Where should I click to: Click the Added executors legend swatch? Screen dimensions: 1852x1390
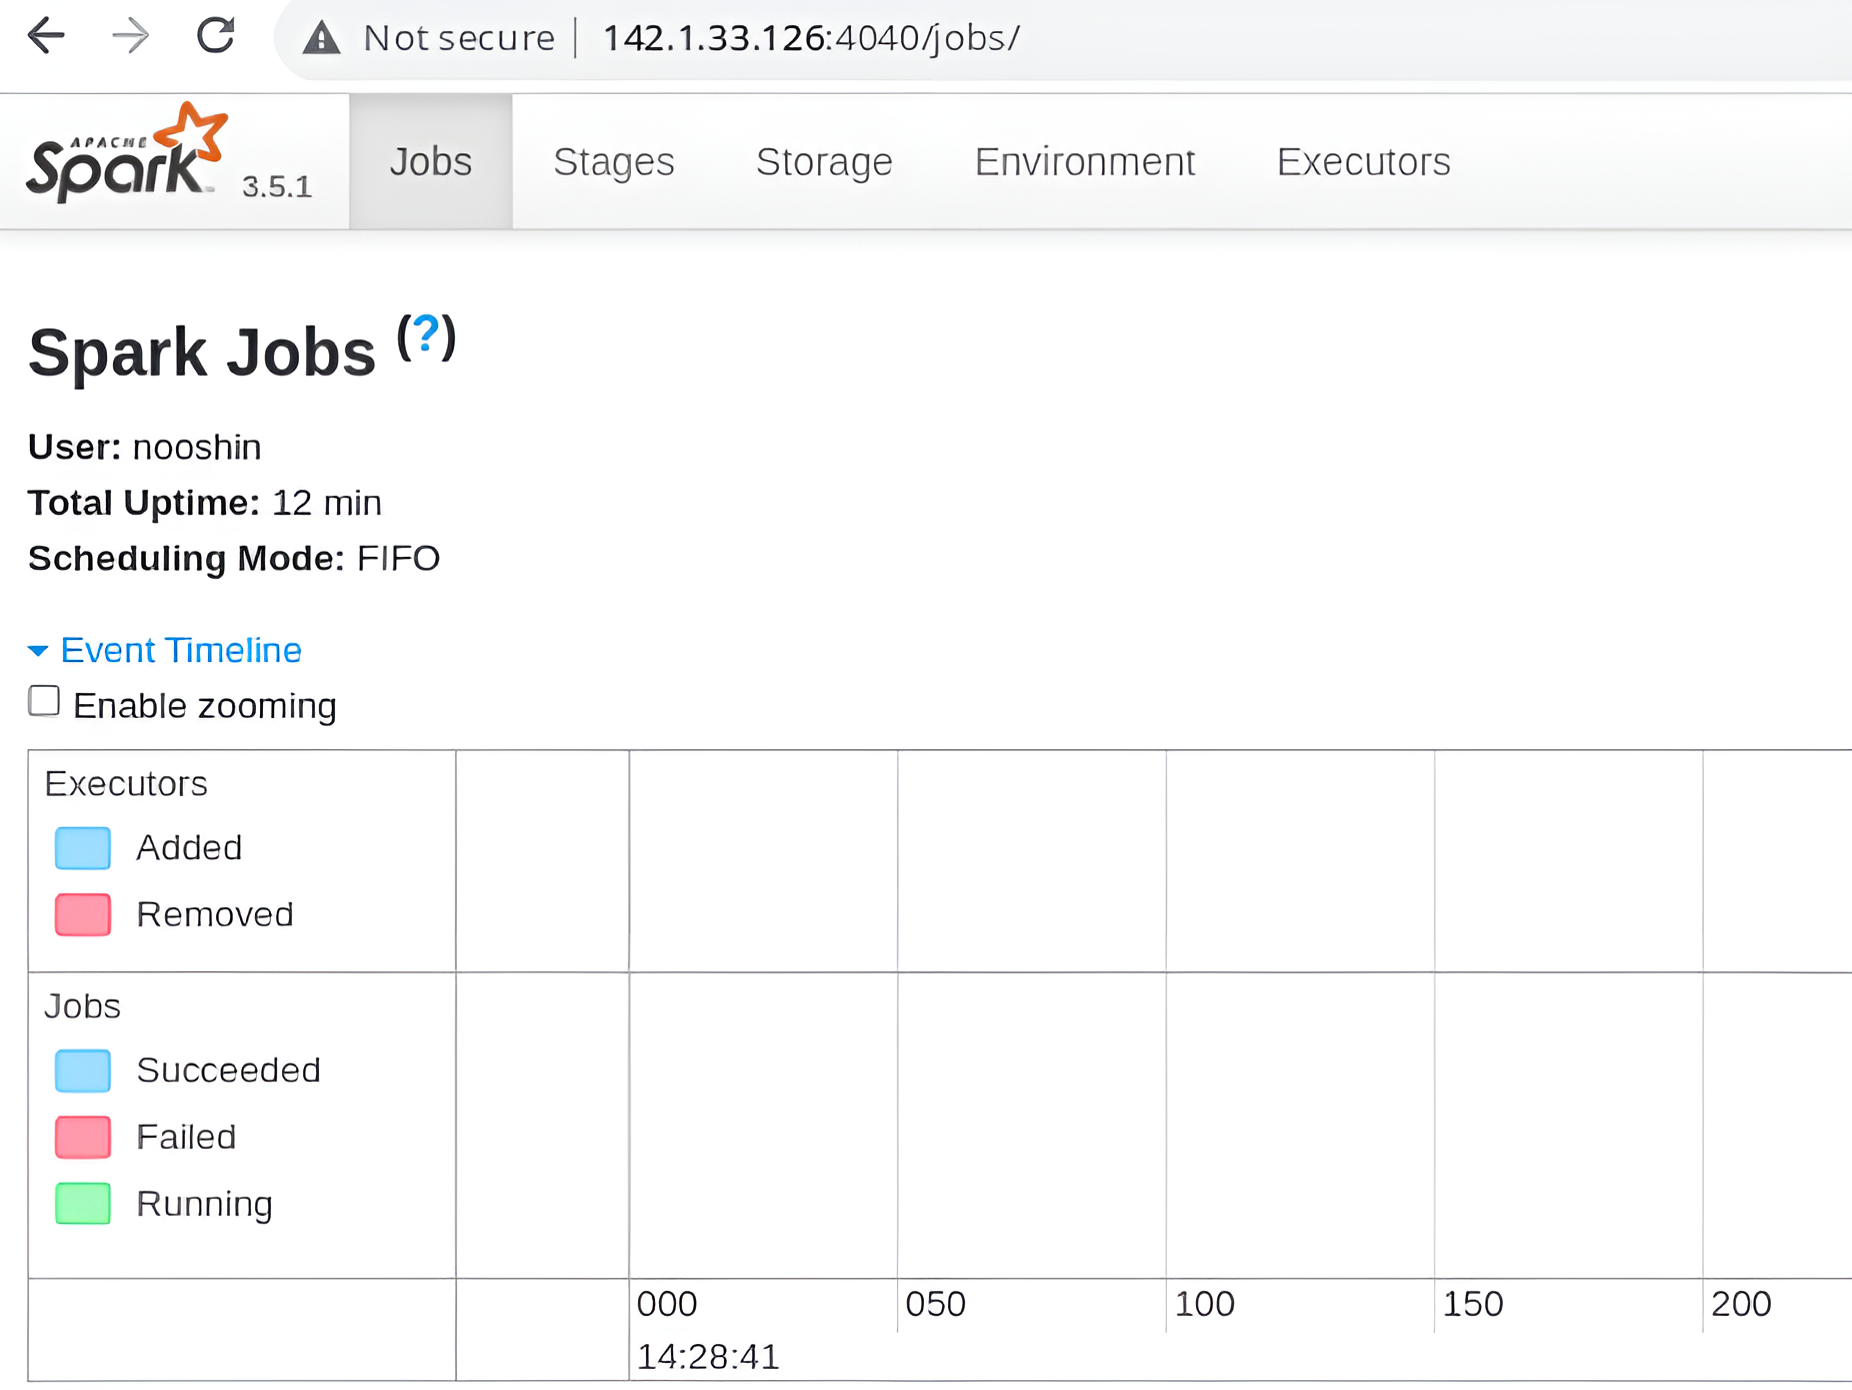tap(82, 847)
